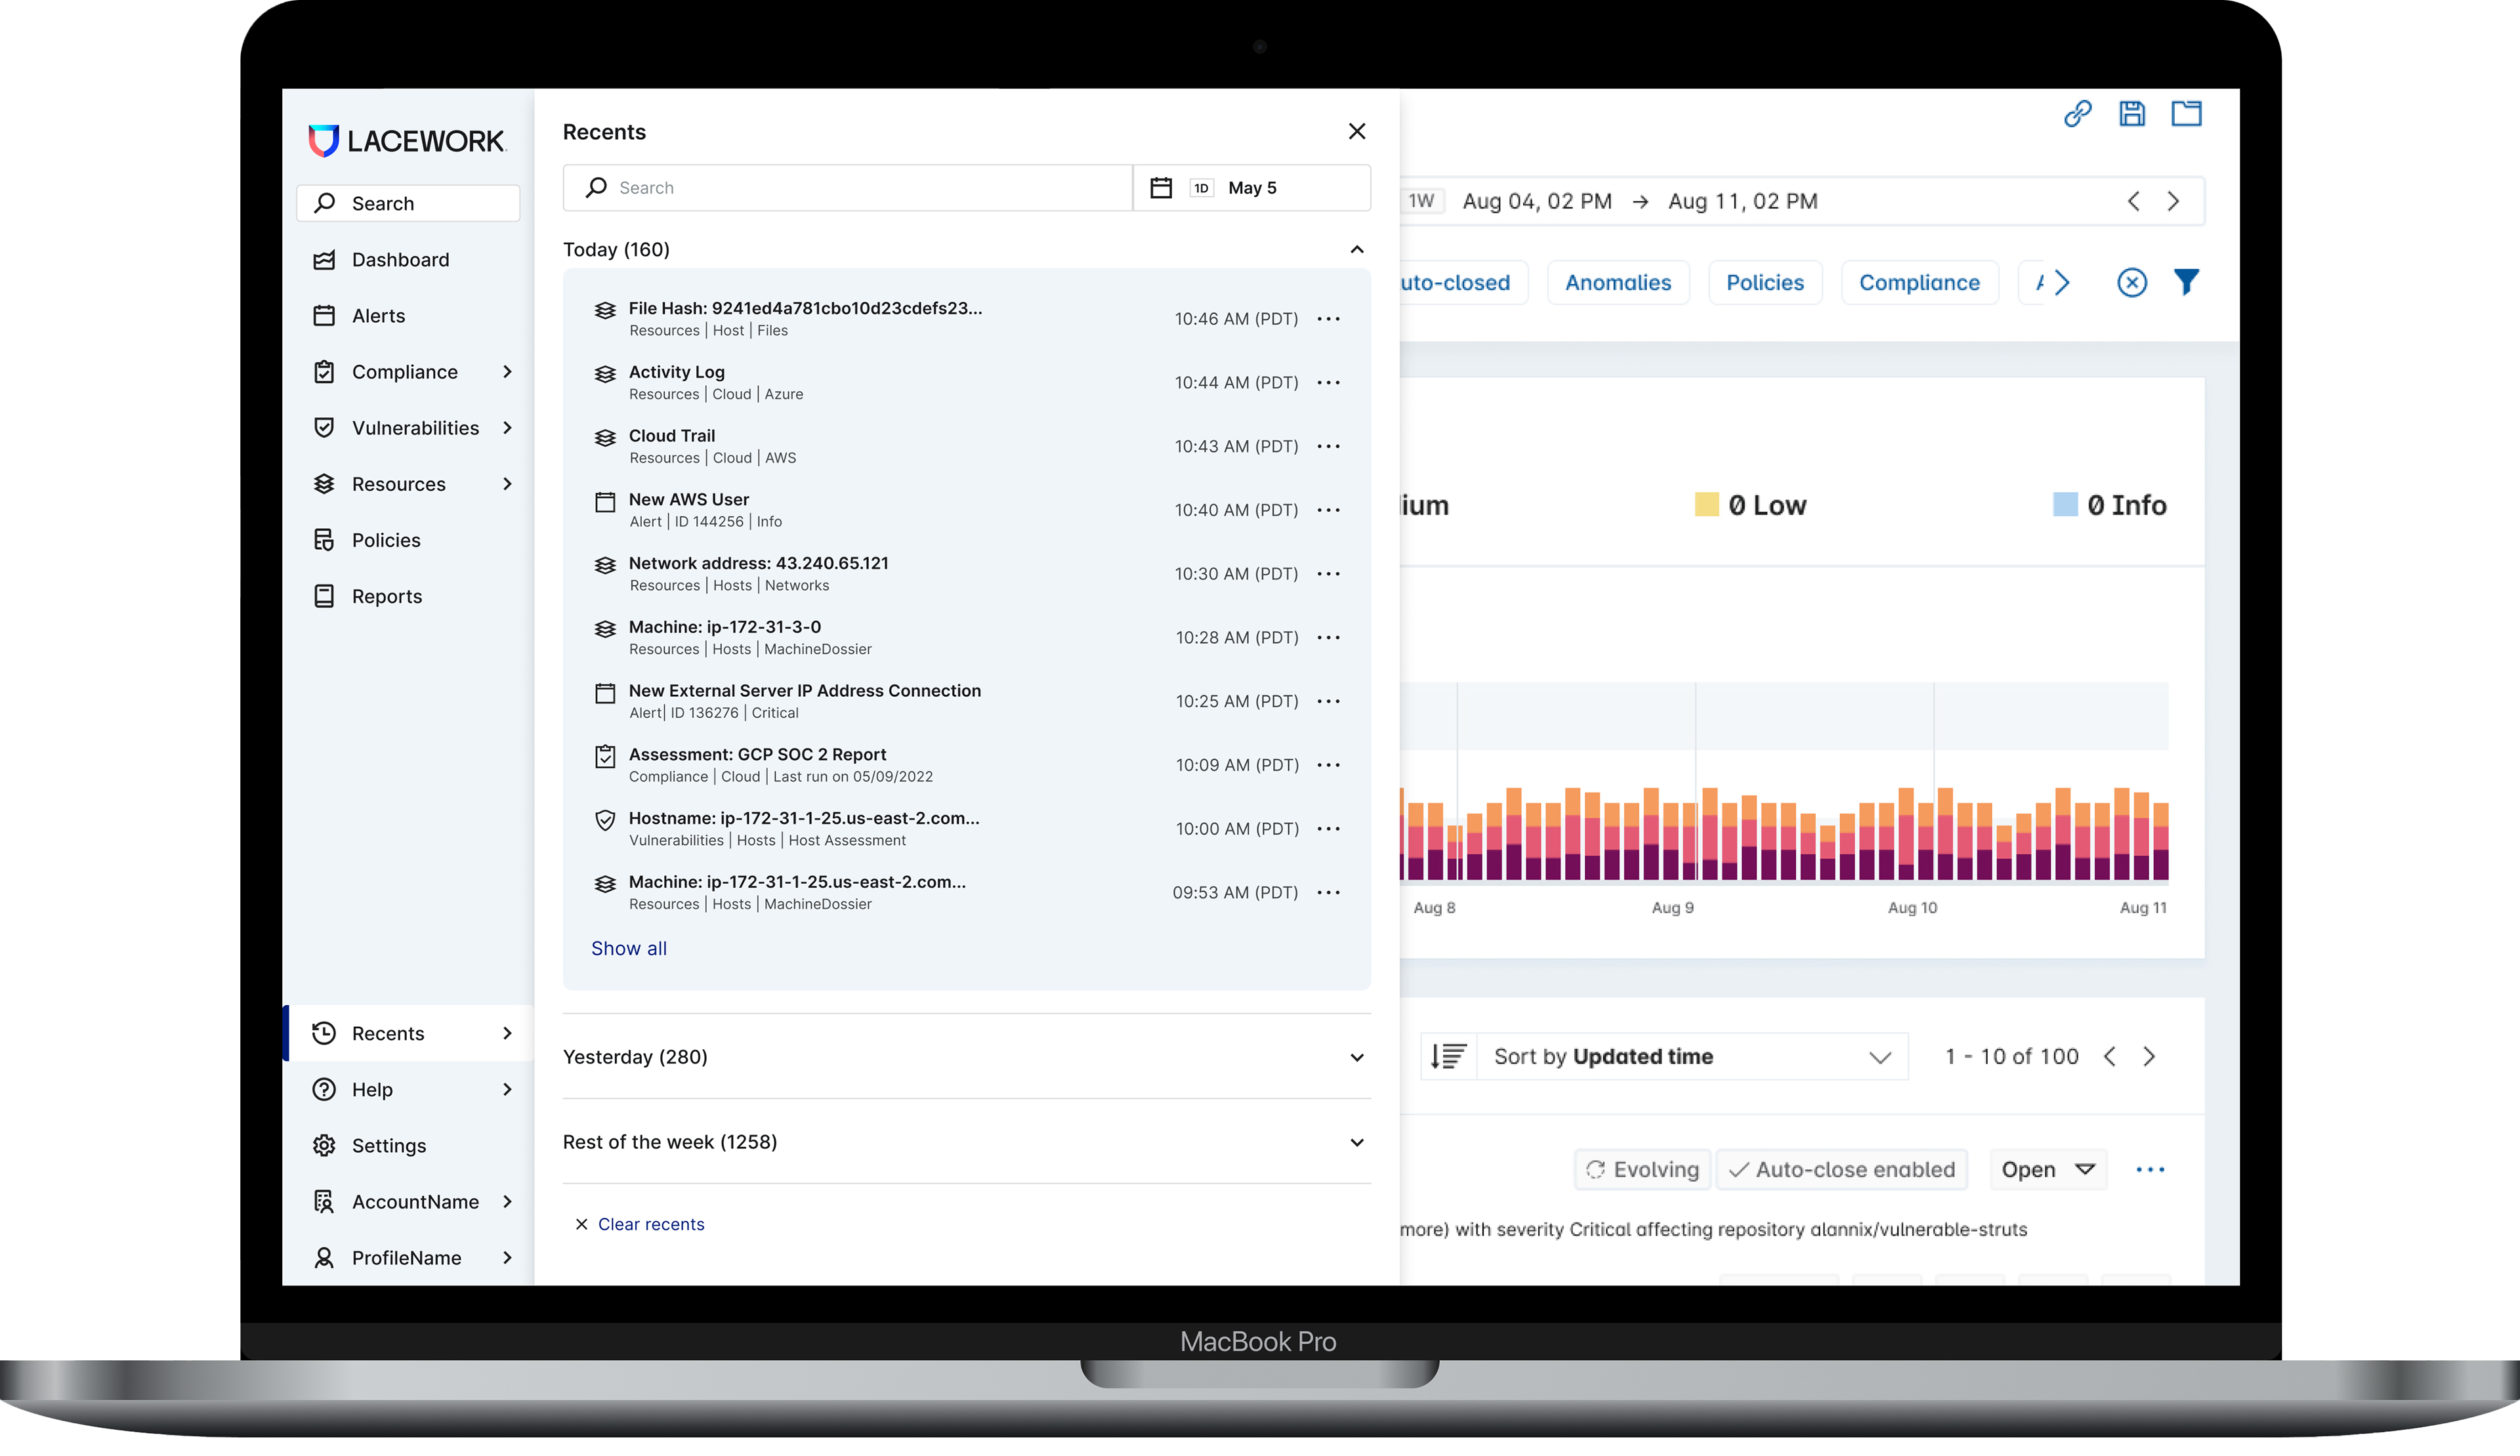Screen dimensions: 2520x1456
Task: Open the alert's Open status dropdown
Action: 2047,1171
